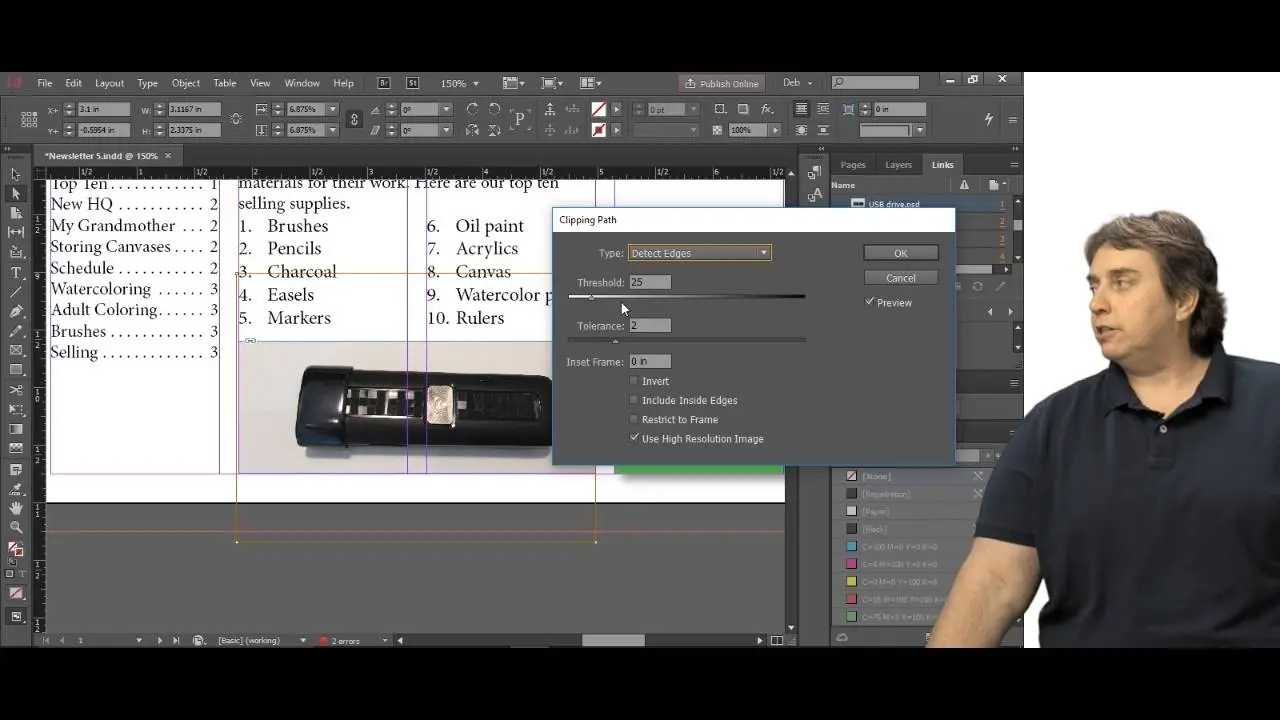Viewport: 1280px width, 720px height.
Task: Open the Object menu
Action: [x=186, y=83]
